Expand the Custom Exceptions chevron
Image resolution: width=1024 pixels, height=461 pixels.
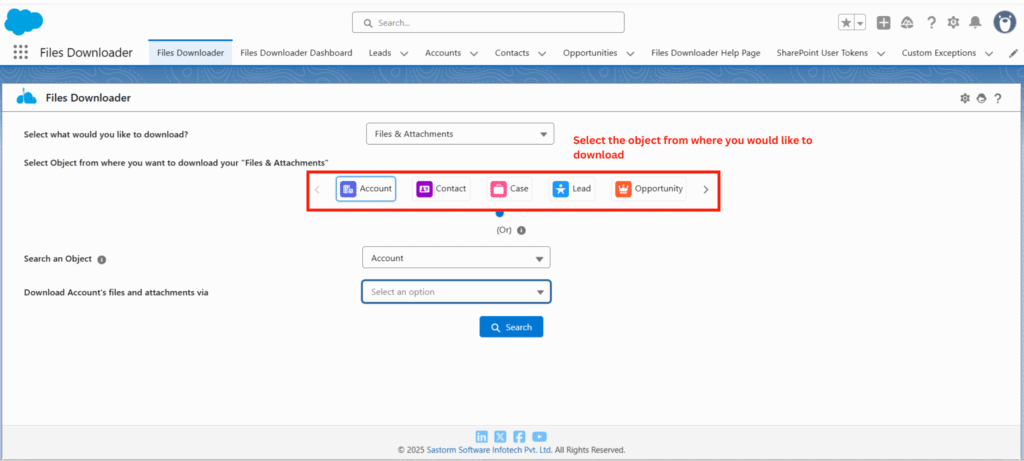click(989, 54)
